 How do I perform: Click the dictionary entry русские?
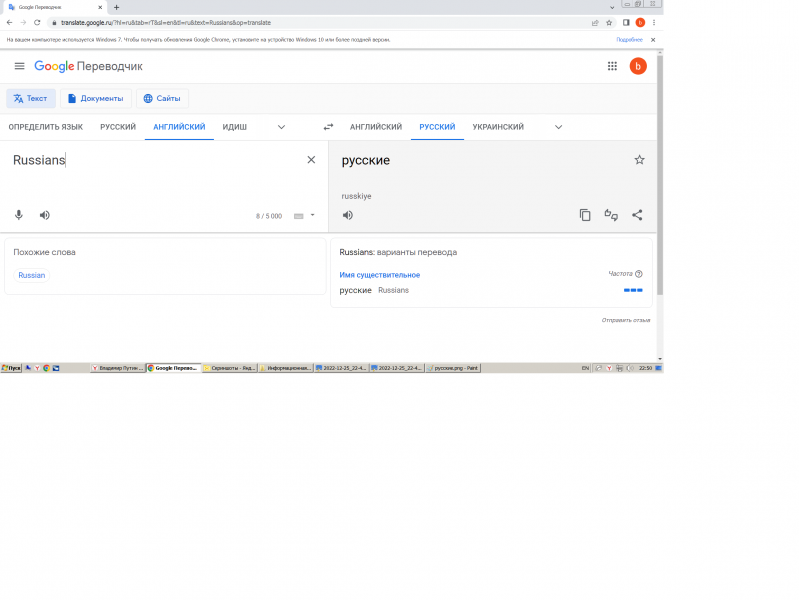click(355, 290)
